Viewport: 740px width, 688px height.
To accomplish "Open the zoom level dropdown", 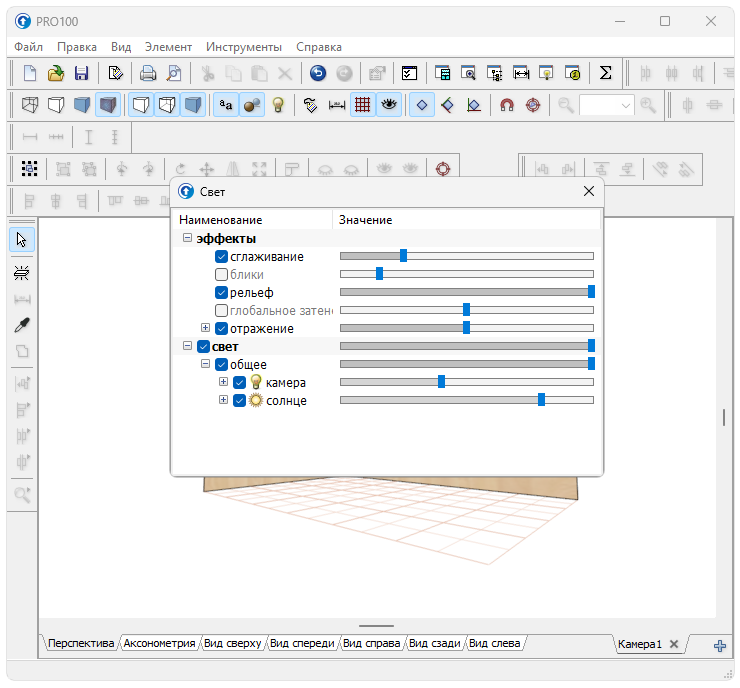I will tap(626, 105).
